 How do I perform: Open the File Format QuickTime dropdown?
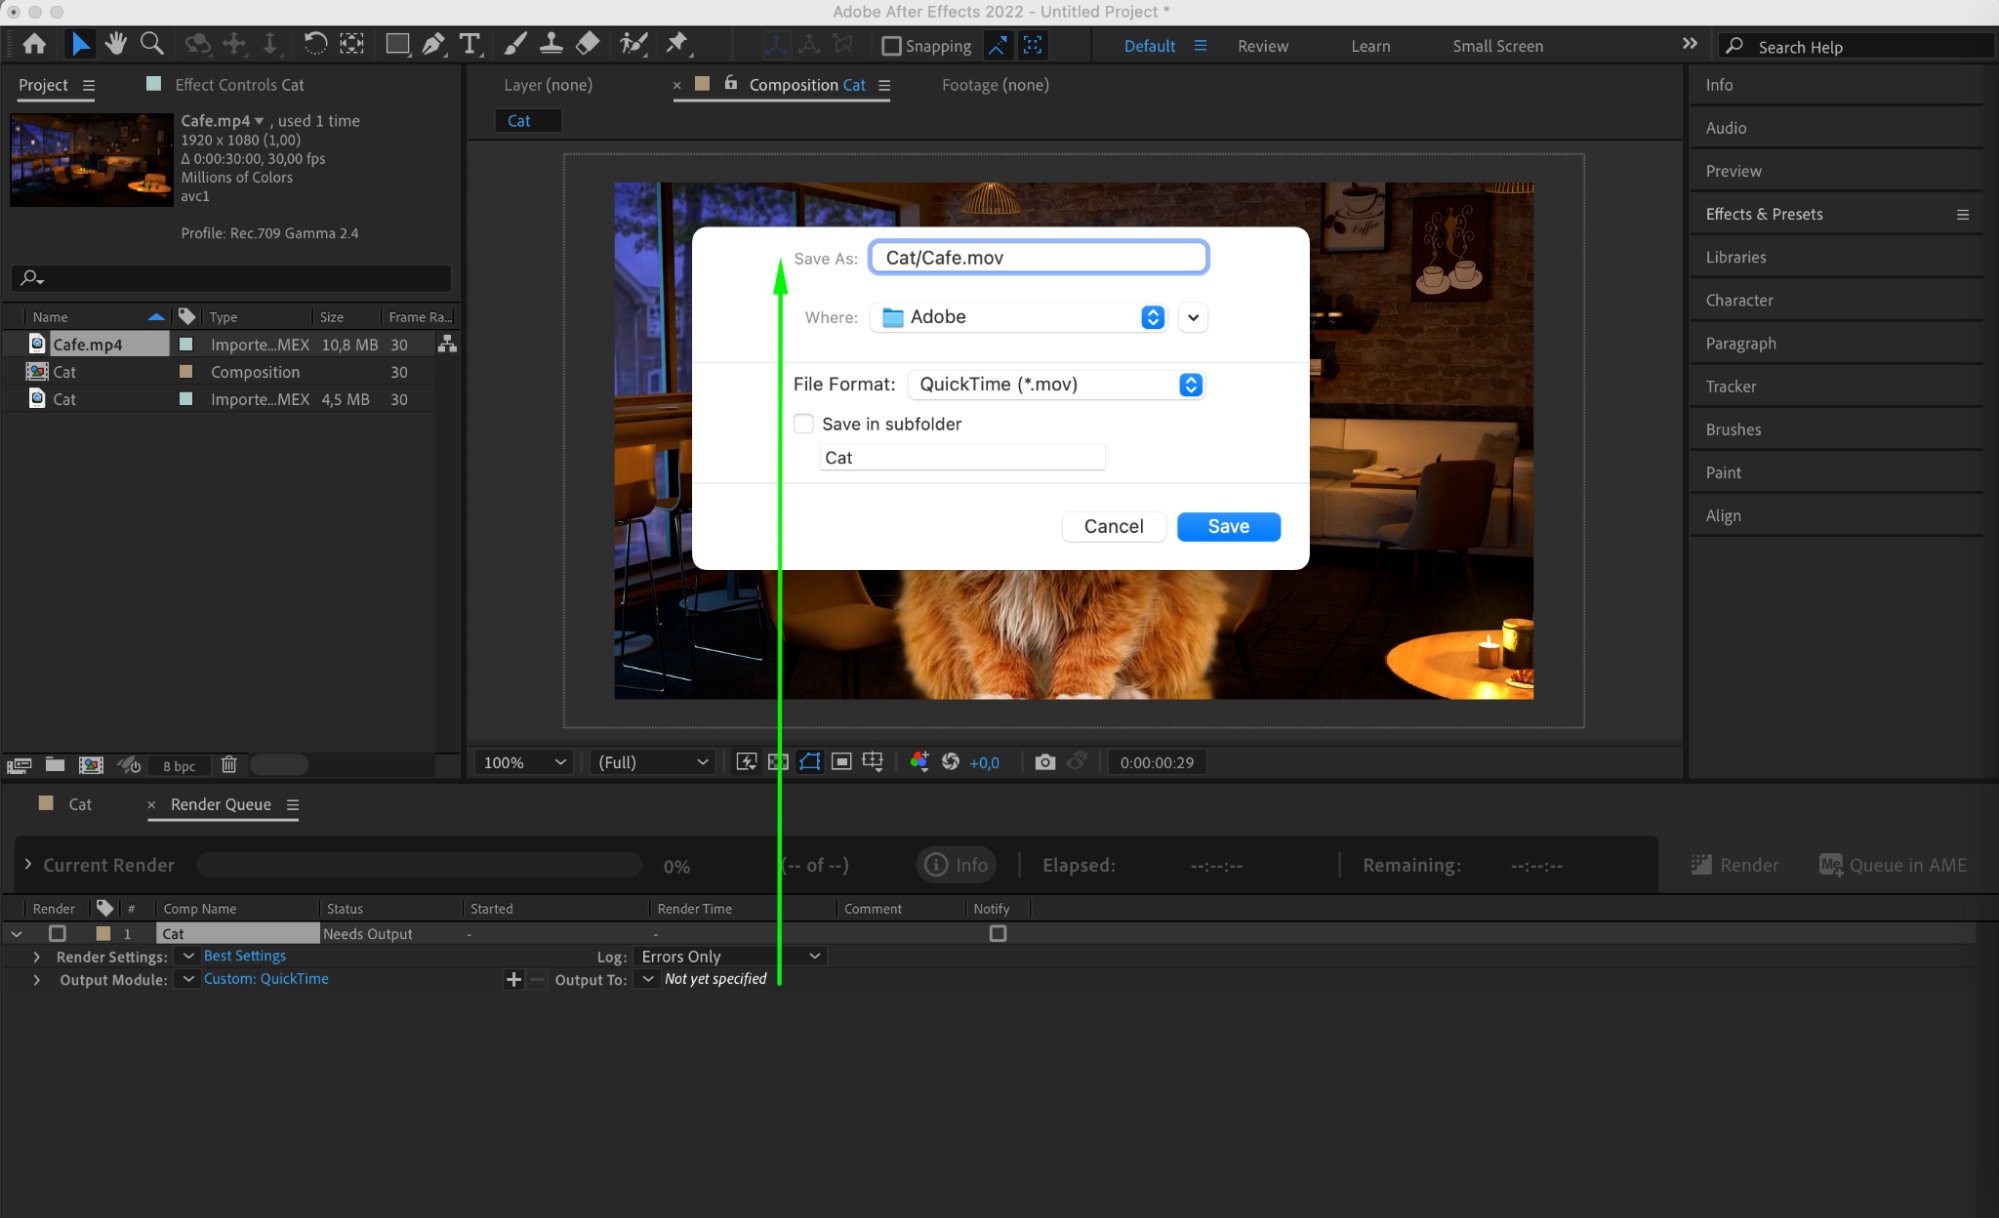point(1056,385)
